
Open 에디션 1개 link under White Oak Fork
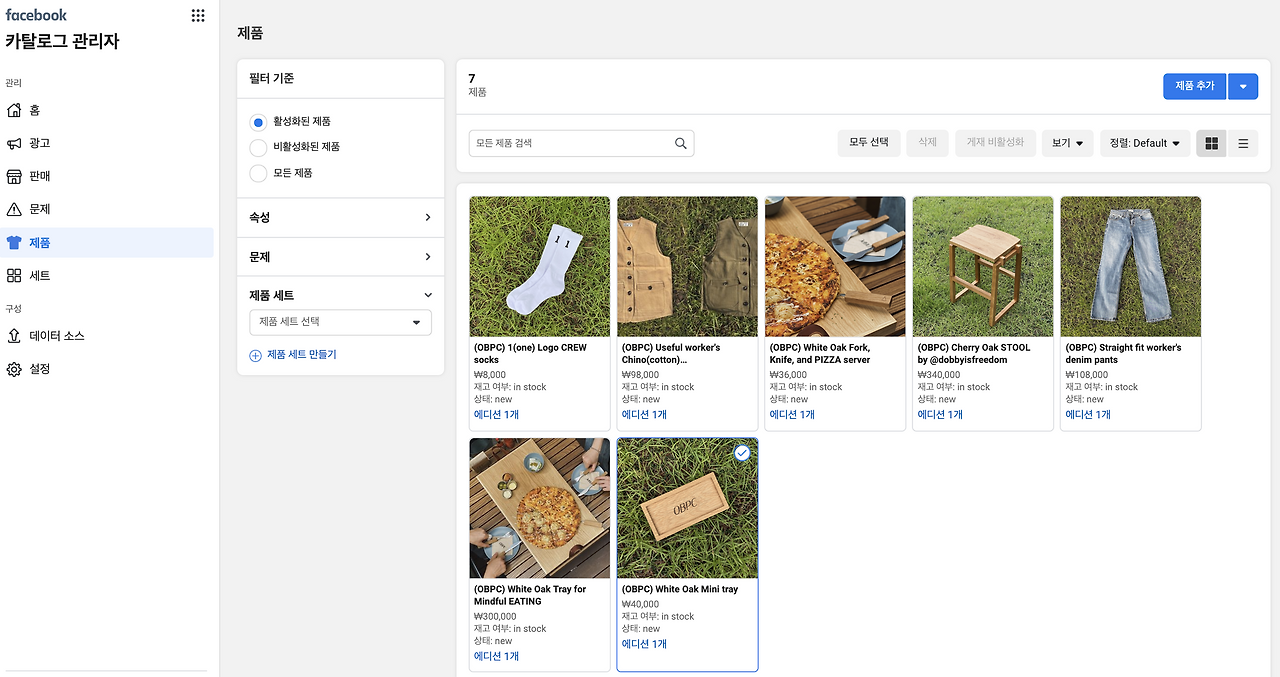click(792, 415)
